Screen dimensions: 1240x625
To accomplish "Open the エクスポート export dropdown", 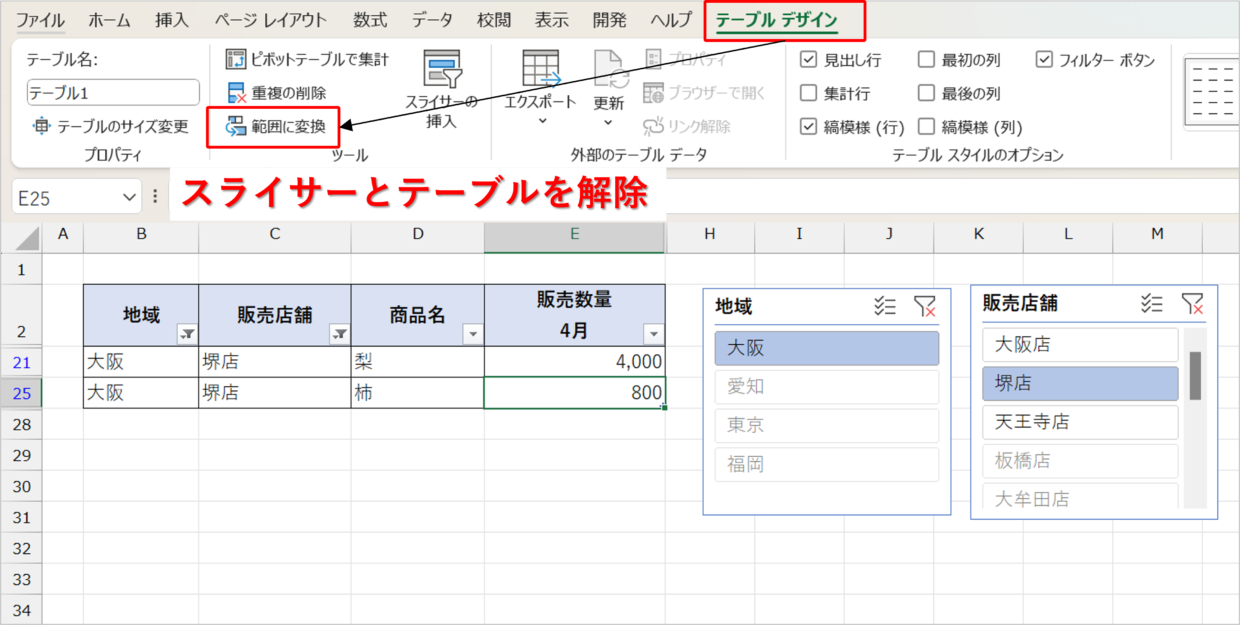I will click(541, 121).
